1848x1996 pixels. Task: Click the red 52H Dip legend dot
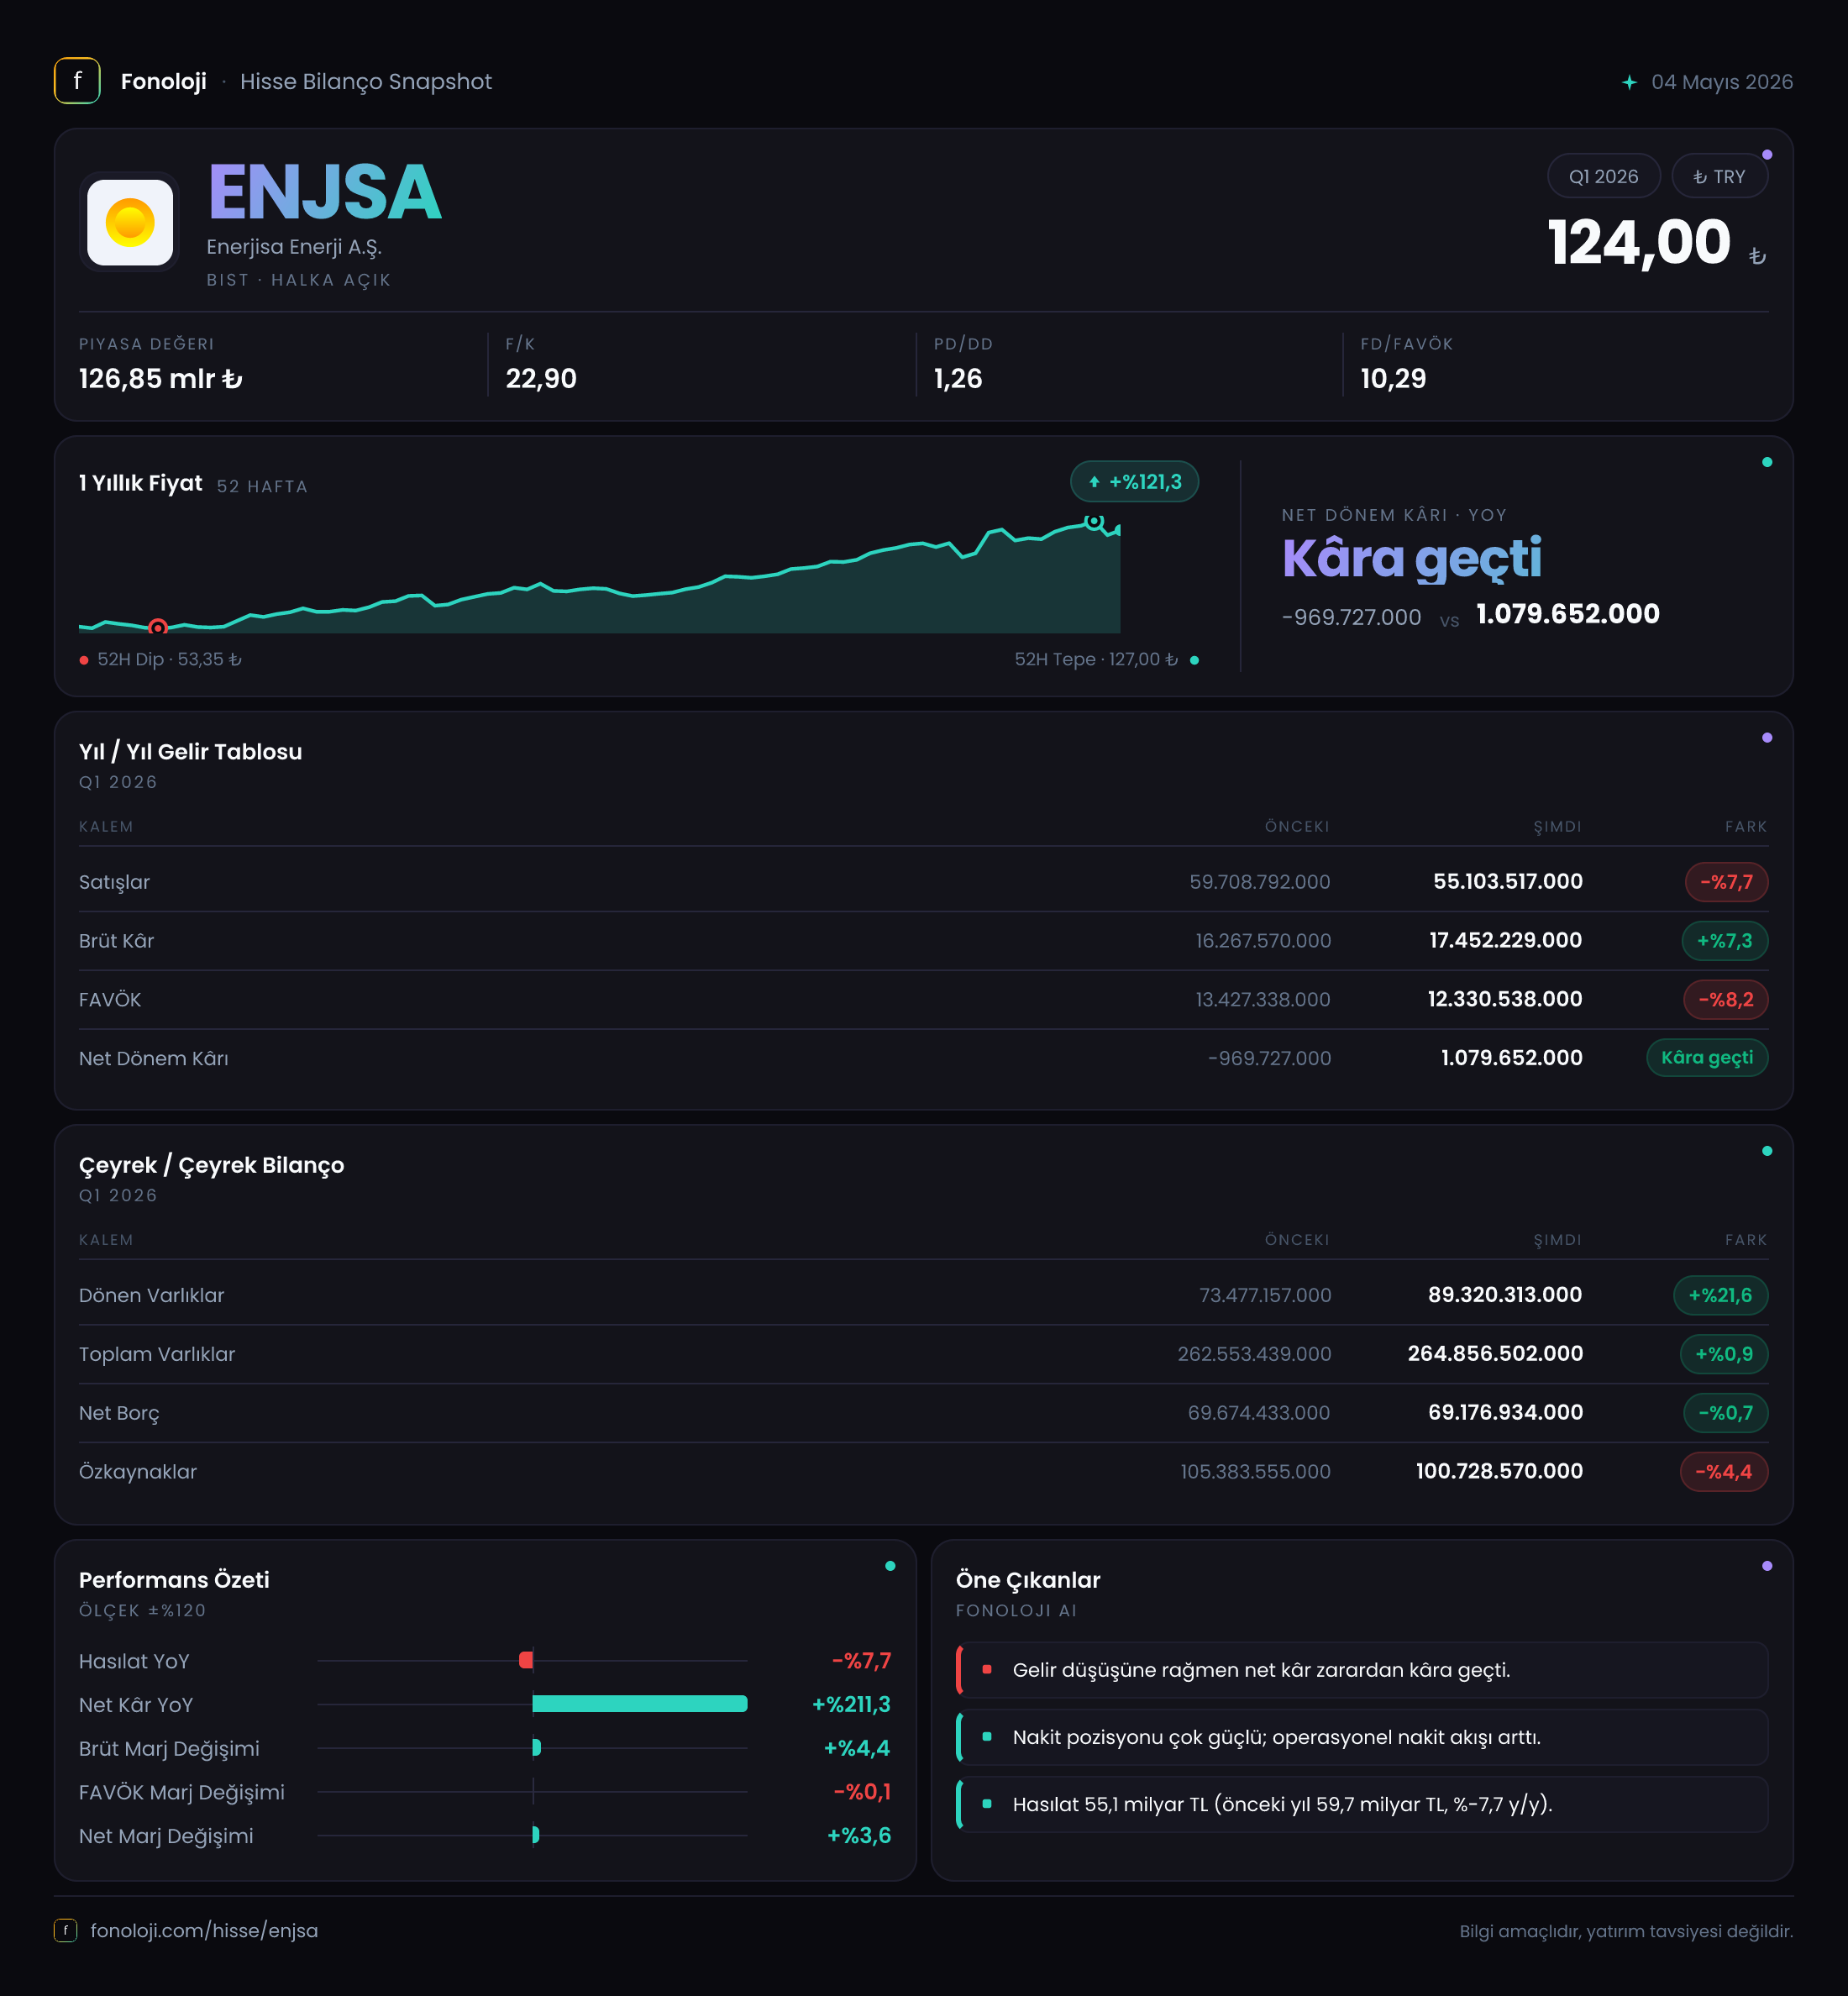click(x=84, y=660)
